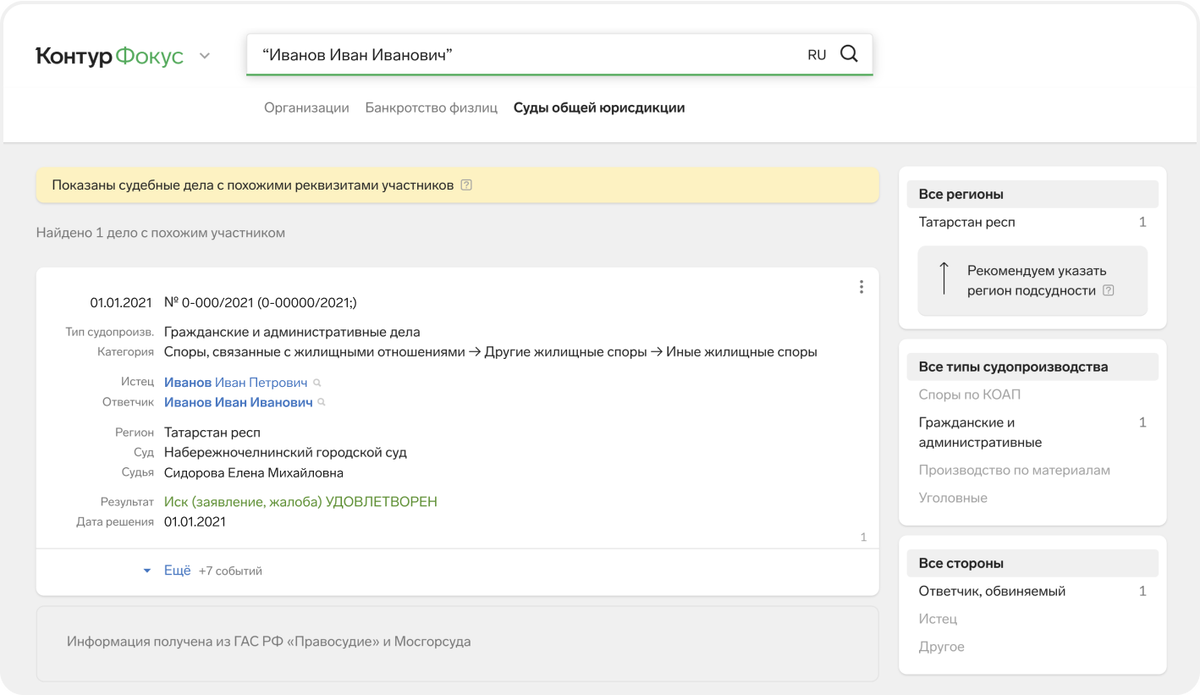The height and width of the screenshot is (695, 1200).
Task: Filter by Гражданские и административные type
Action: (x=980, y=432)
